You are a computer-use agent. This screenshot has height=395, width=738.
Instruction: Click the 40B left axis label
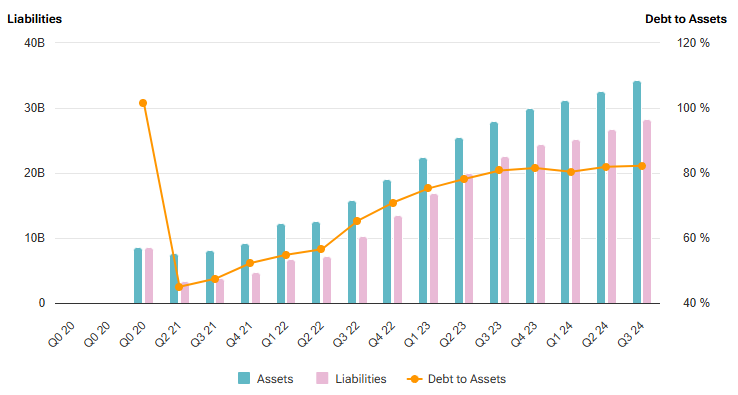click(x=34, y=43)
